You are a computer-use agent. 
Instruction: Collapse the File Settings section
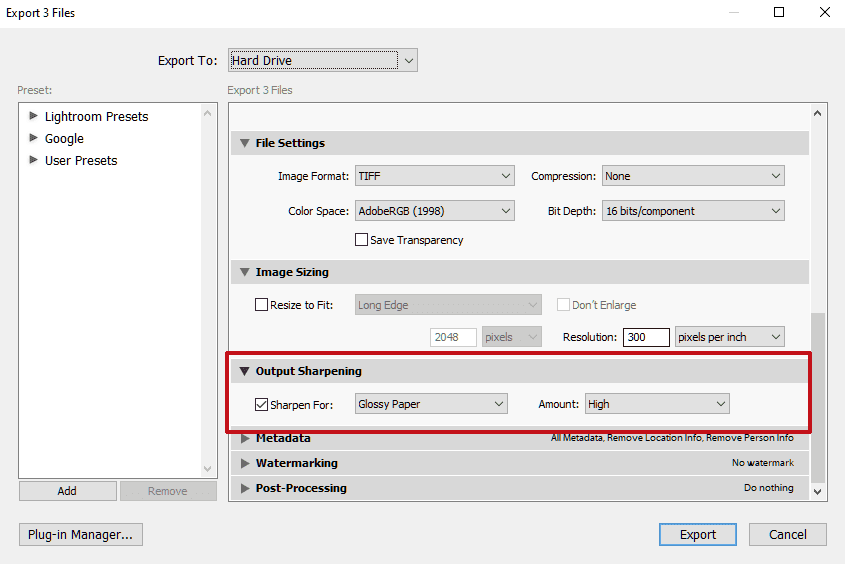pyautogui.click(x=245, y=143)
